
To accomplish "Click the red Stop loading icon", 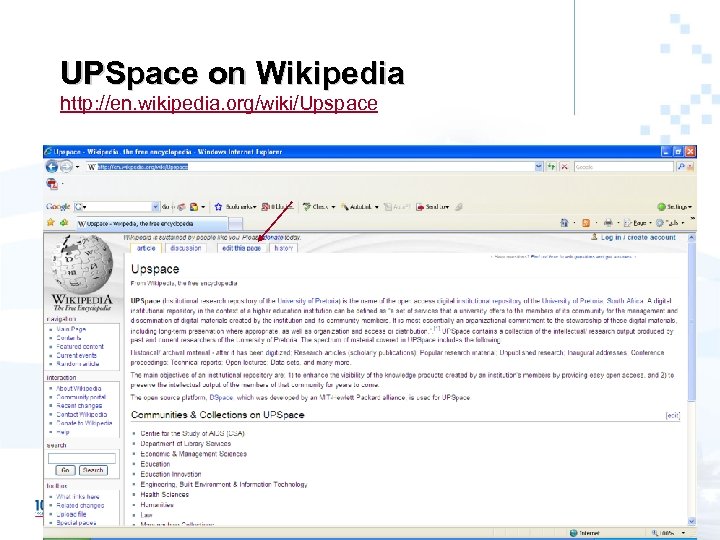I will (x=564, y=167).
